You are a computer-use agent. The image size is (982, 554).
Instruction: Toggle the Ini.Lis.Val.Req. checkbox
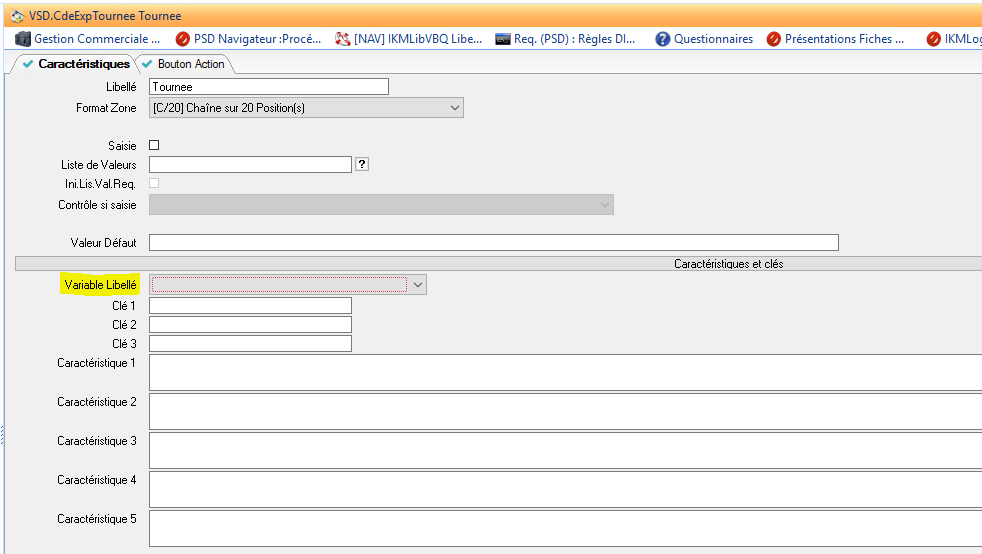point(154,183)
